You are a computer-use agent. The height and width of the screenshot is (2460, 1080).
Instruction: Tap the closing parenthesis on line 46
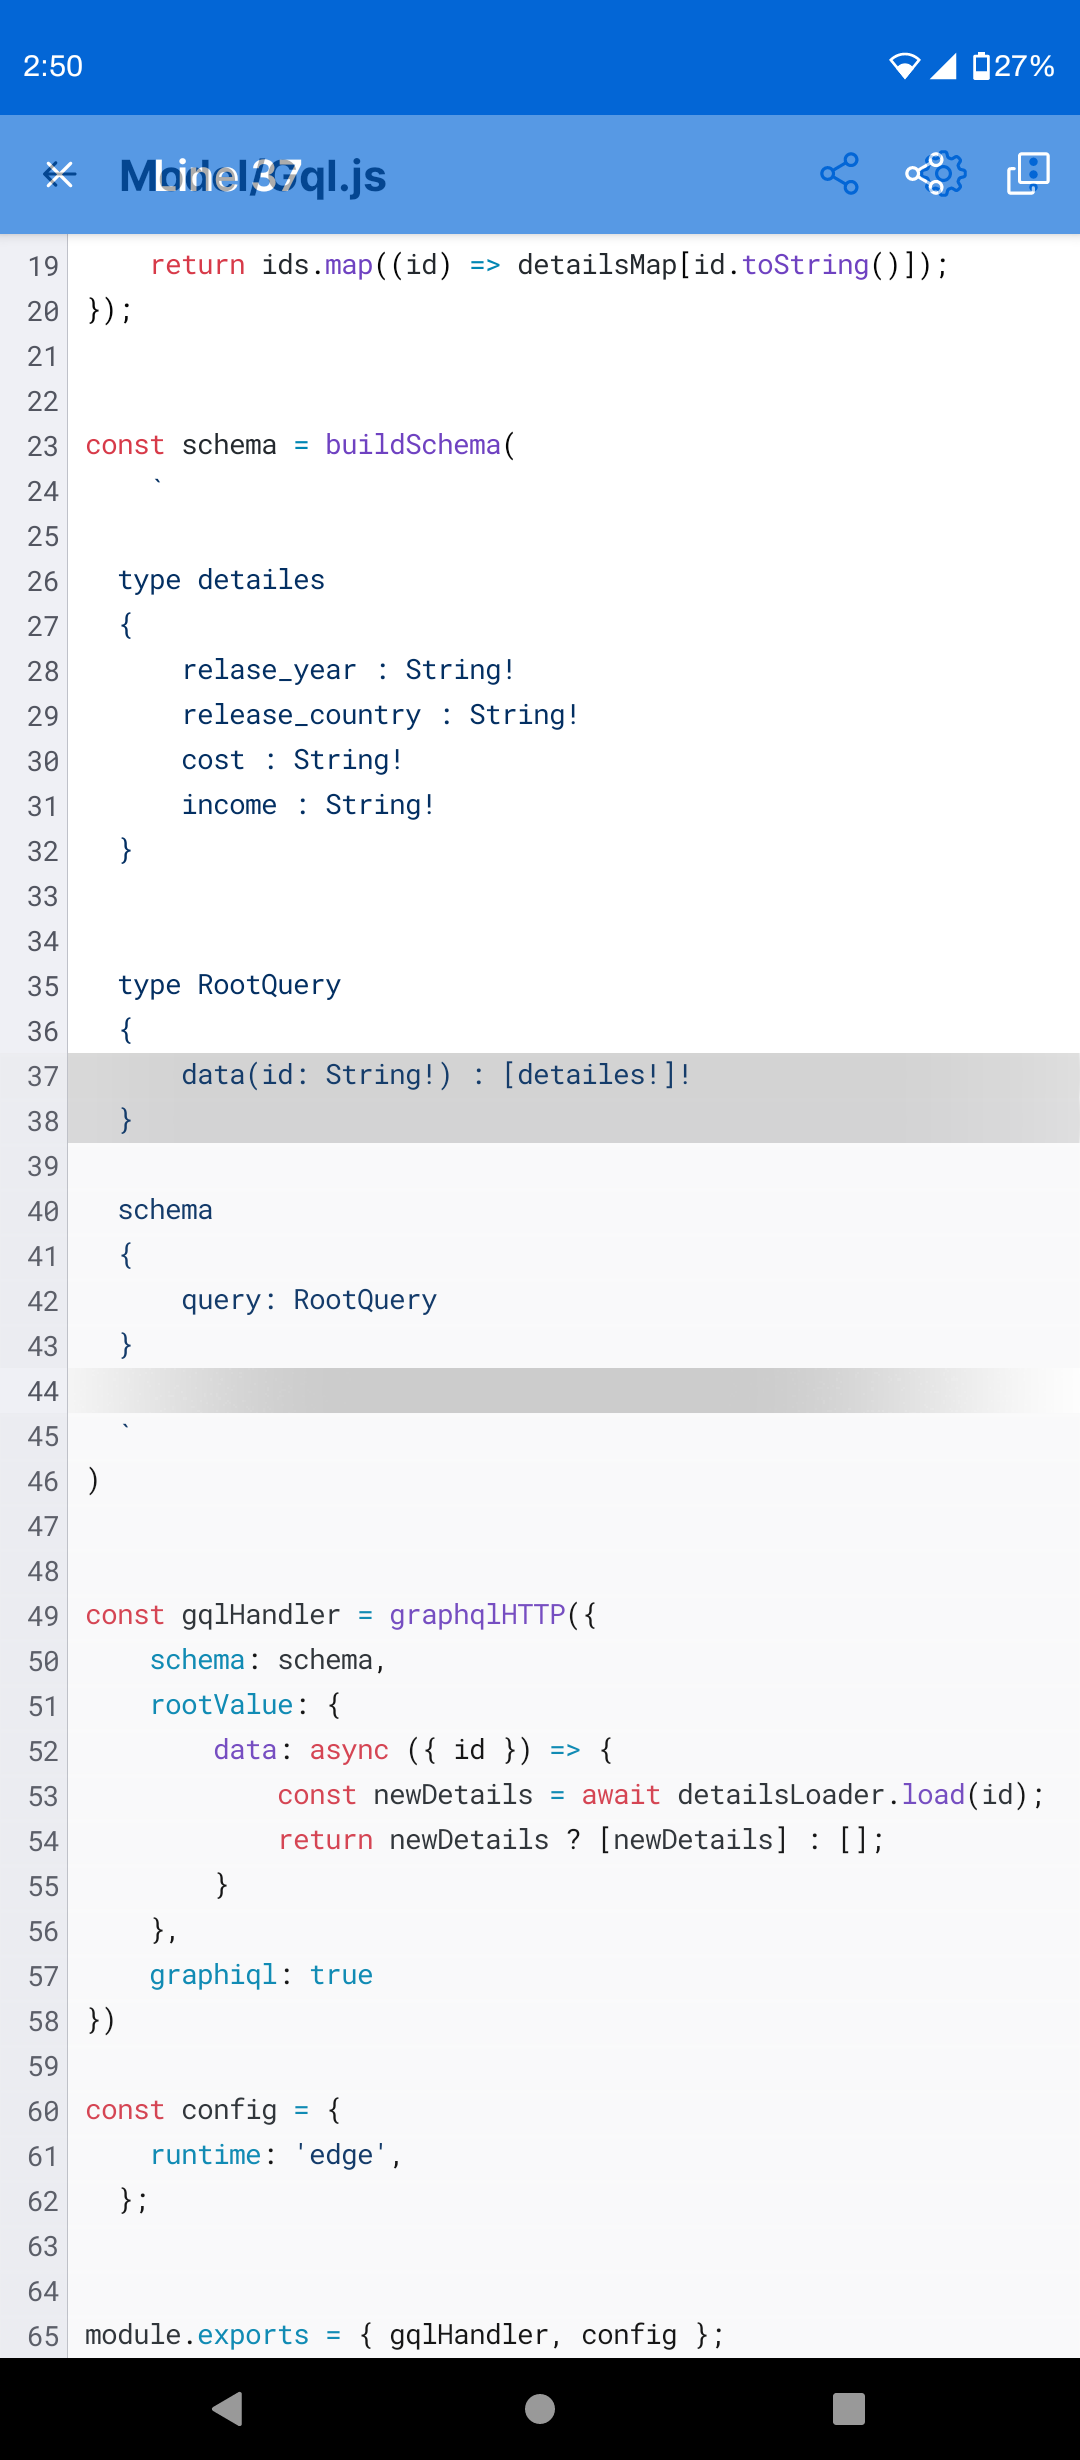(93, 1480)
